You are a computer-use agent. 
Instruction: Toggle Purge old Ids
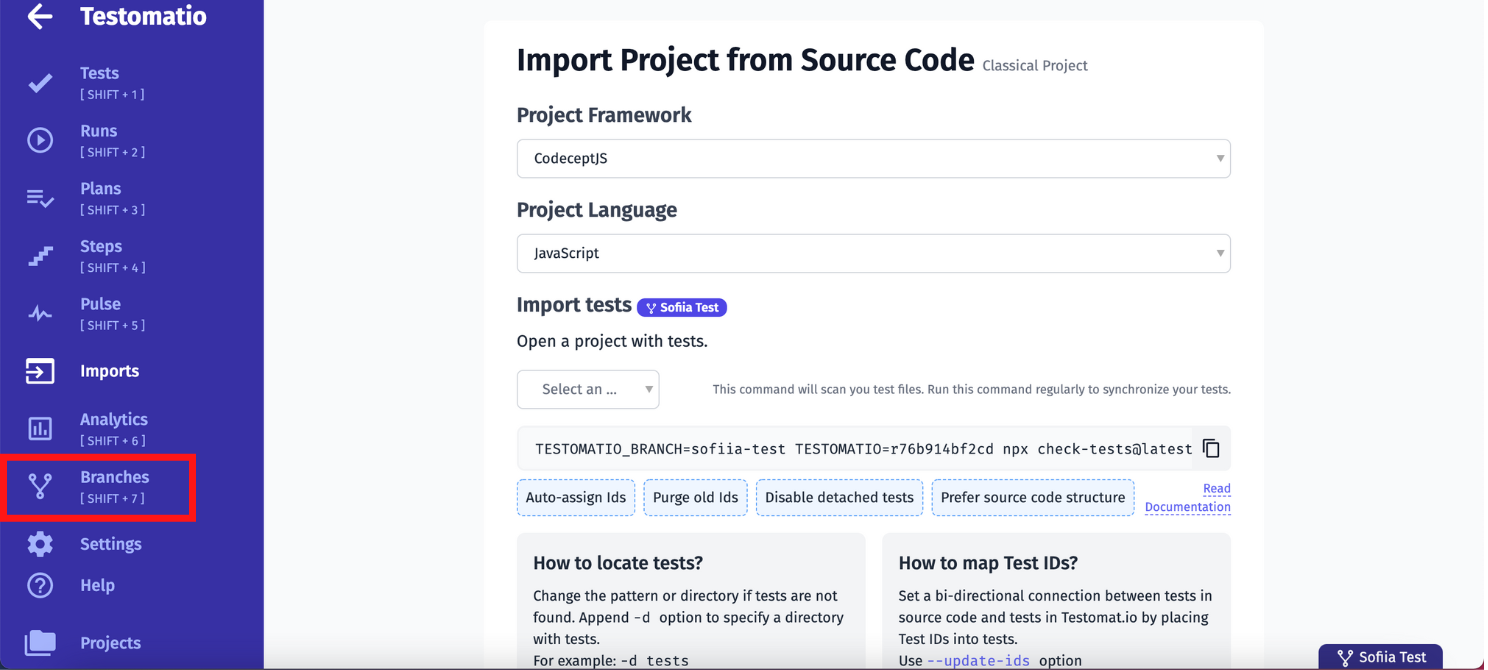(x=695, y=496)
